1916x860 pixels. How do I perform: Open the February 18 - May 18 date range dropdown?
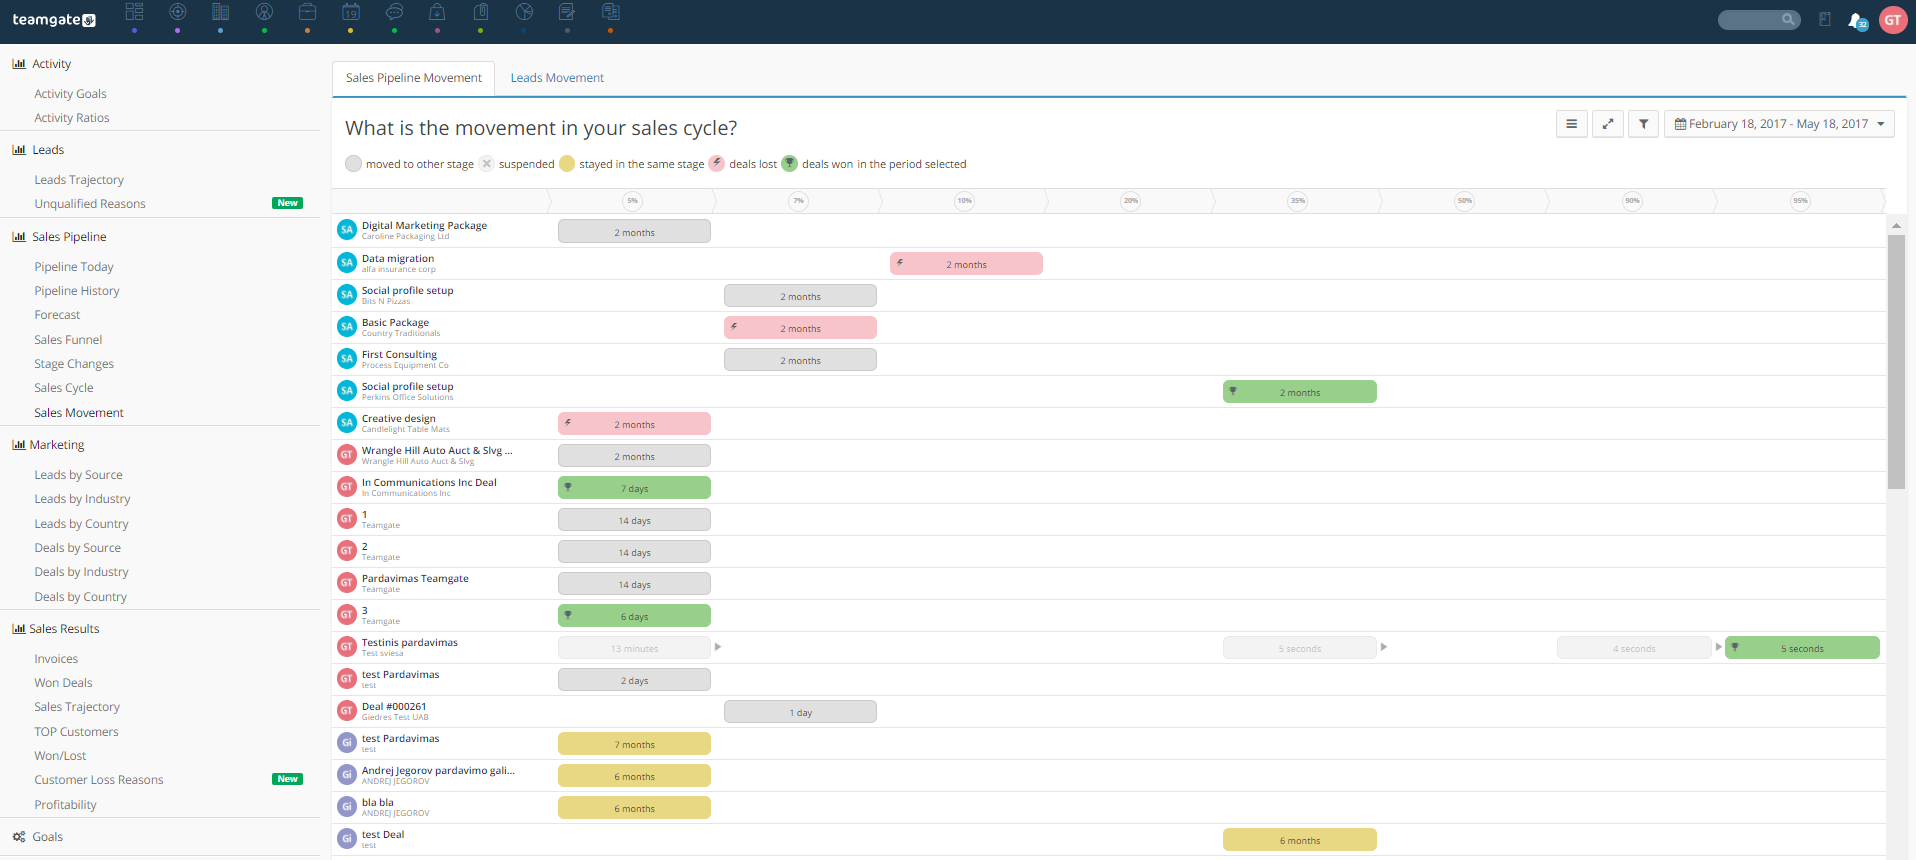pyautogui.click(x=1778, y=124)
